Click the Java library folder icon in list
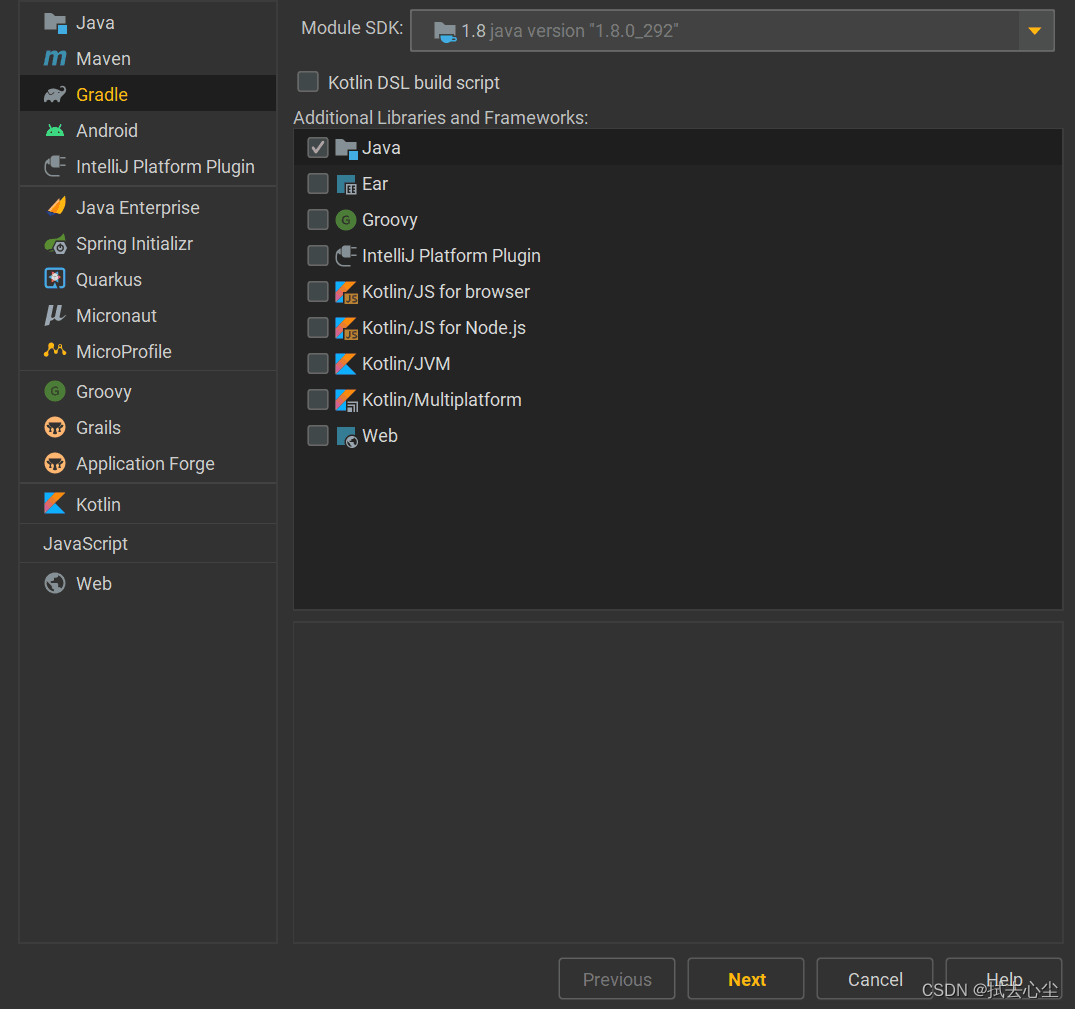Screen dimensions: 1075x1009 point(346,149)
